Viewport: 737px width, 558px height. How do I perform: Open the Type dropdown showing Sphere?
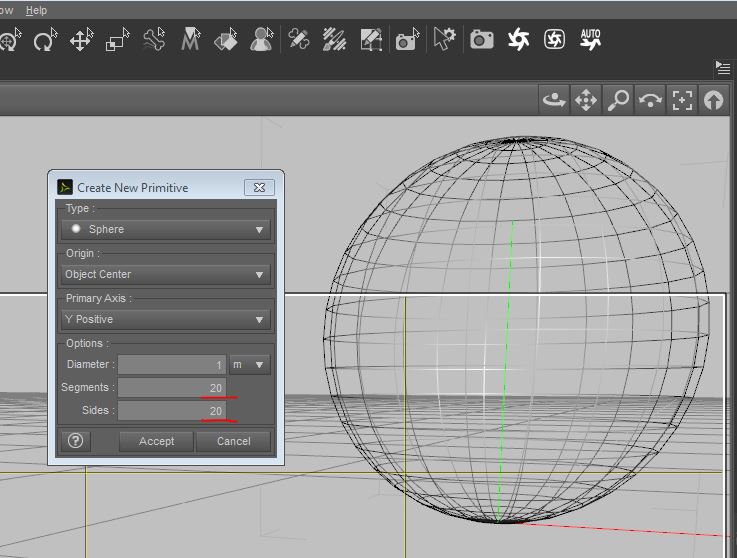click(166, 229)
